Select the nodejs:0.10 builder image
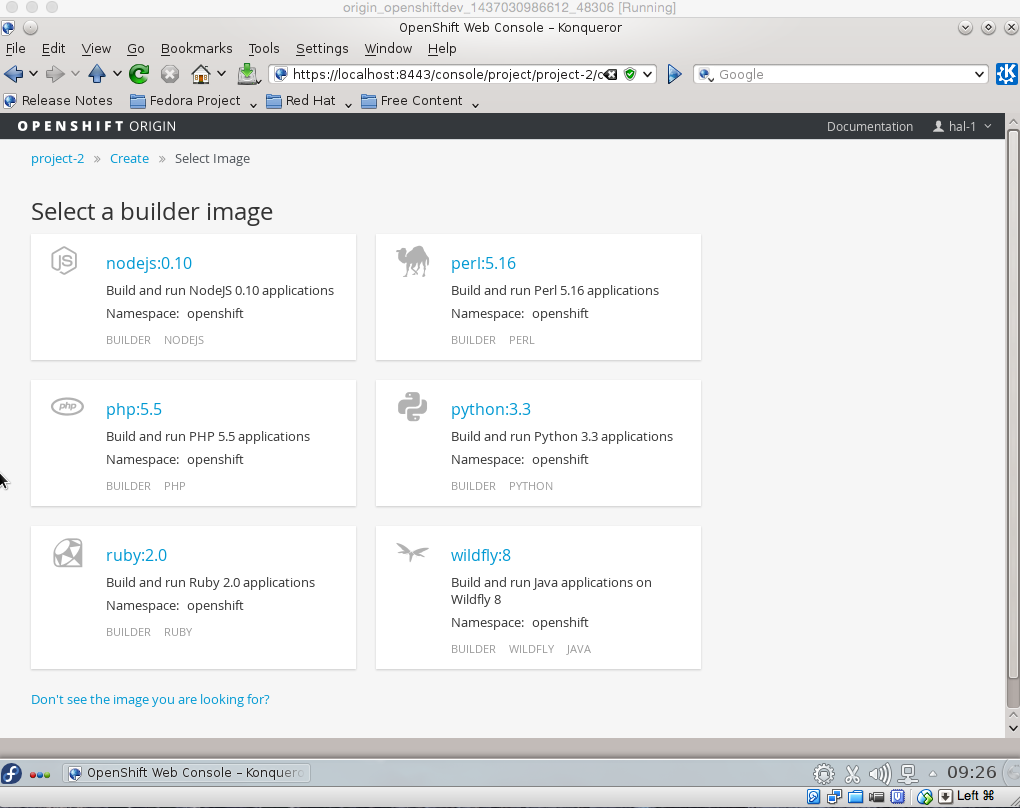 (149, 264)
